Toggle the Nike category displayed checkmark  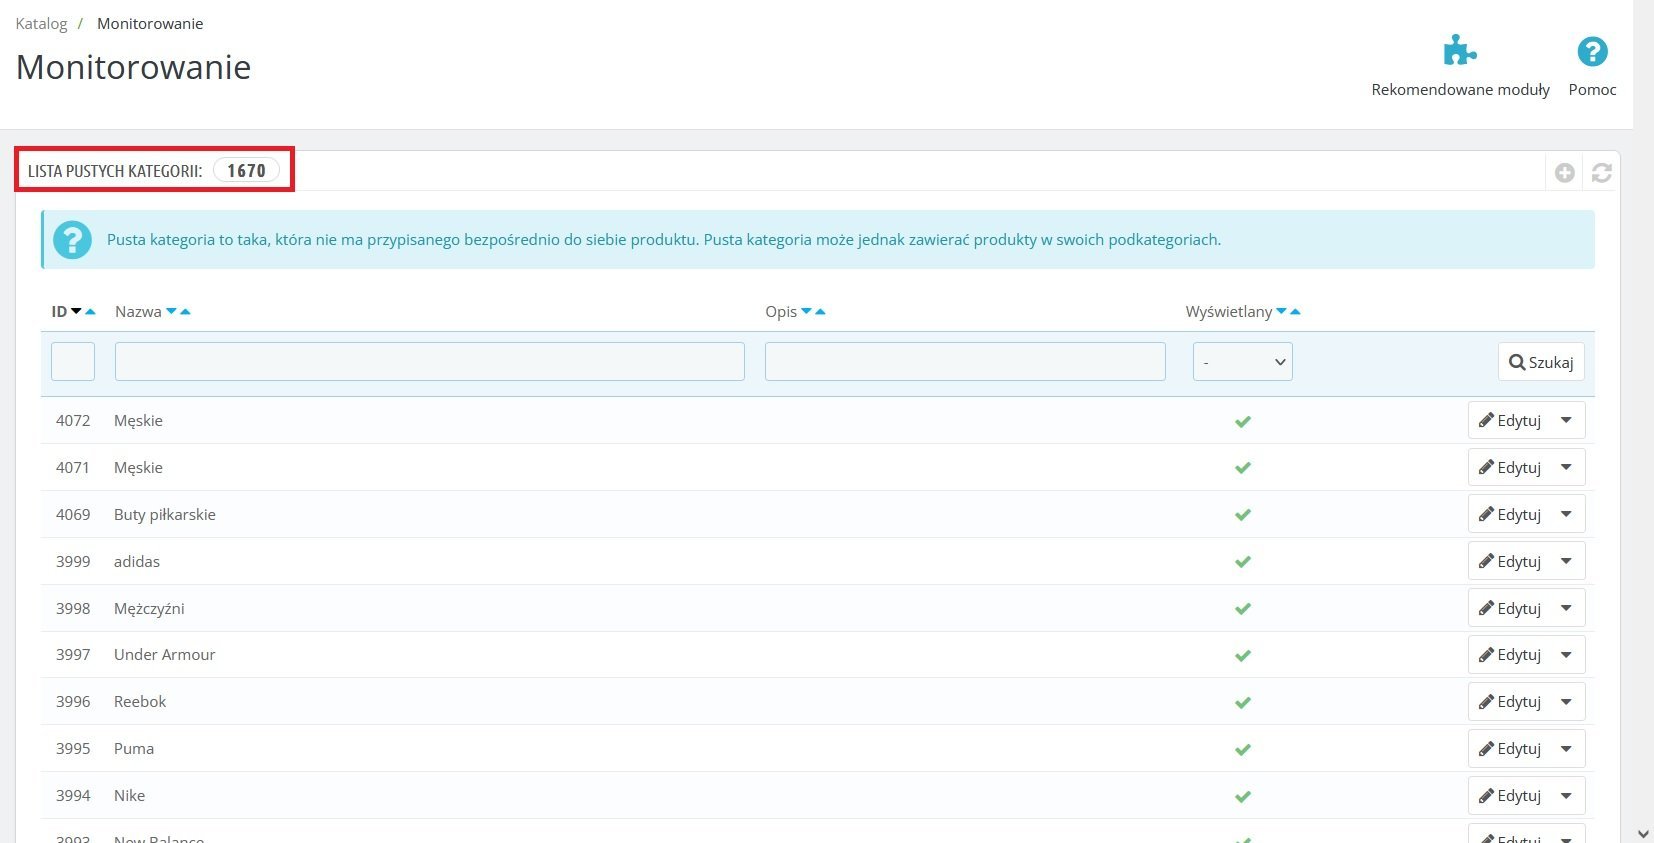pyautogui.click(x=1243, y=797)
